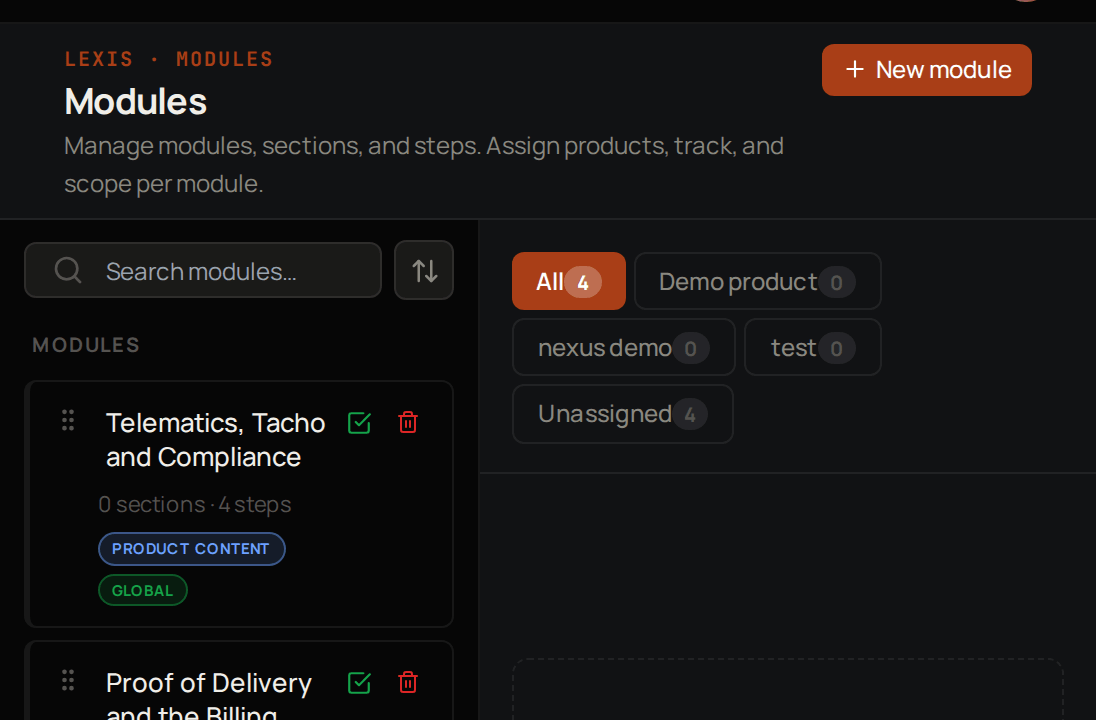
Task: Click PRODUCT CONTENT badge on Telematics module
Action: tap(192, 549)
